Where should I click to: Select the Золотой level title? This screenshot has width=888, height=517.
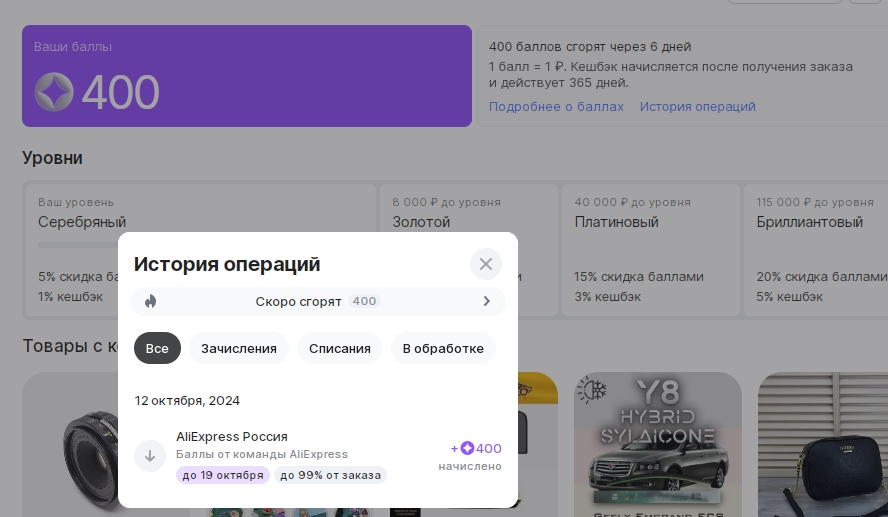421,222
